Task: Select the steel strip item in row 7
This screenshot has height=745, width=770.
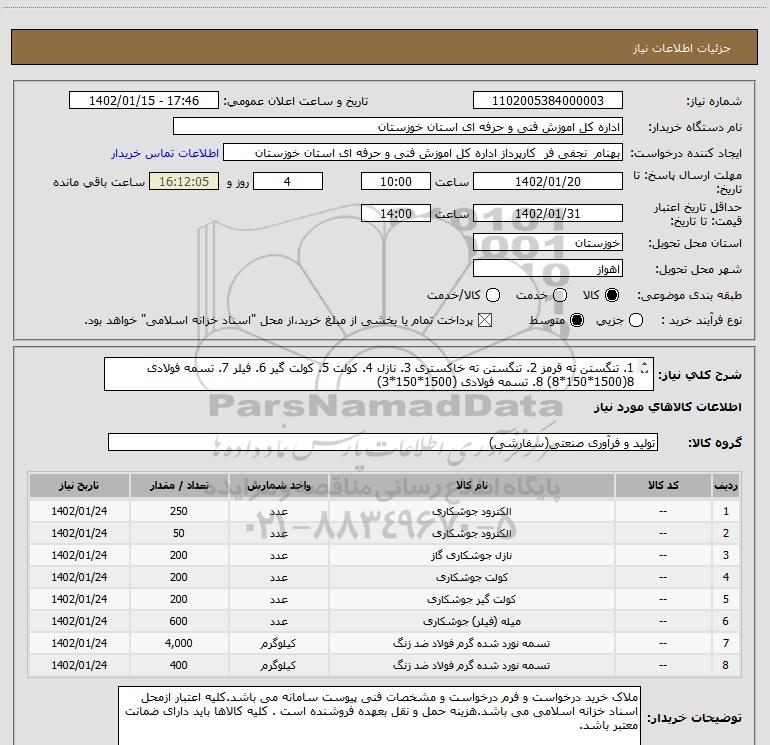Action: 471,643
